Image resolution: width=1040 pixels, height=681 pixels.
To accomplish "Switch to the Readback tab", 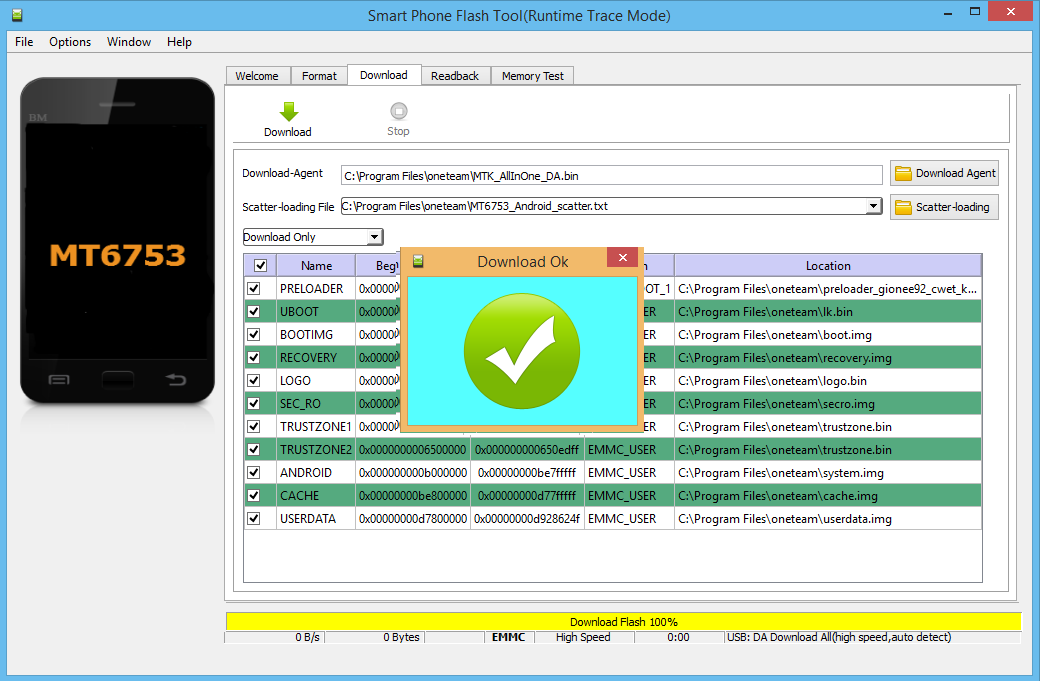I will [455, 76].
